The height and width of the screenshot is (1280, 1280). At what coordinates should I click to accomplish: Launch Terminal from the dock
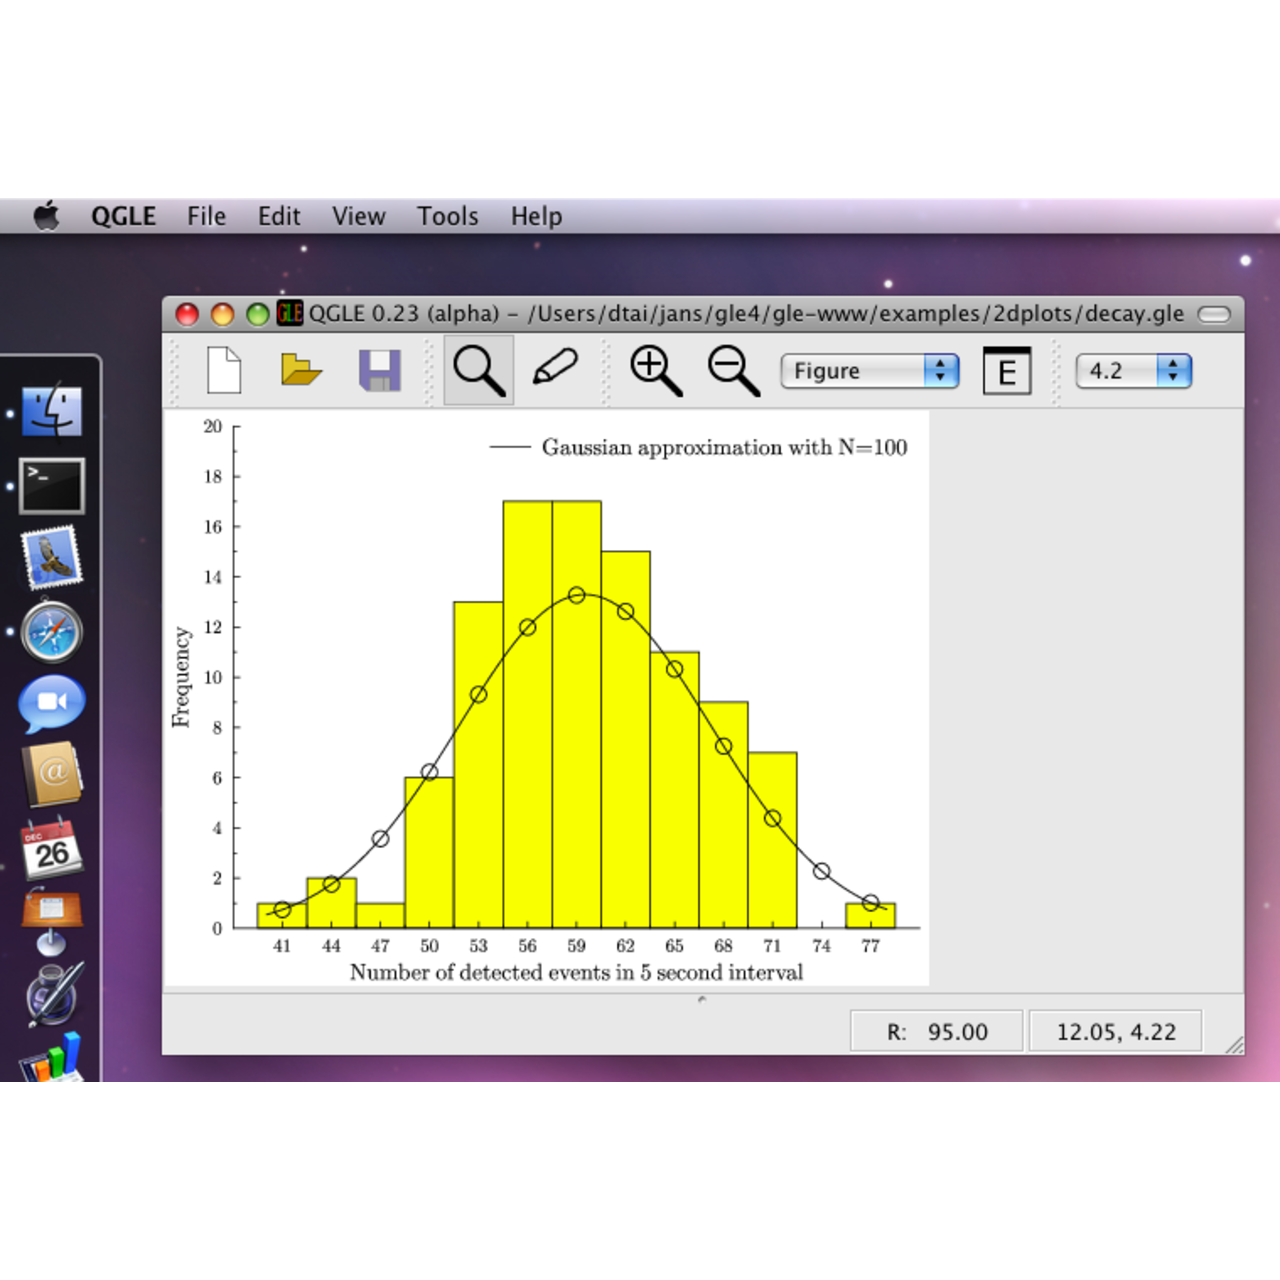click(x=52, y=486)
